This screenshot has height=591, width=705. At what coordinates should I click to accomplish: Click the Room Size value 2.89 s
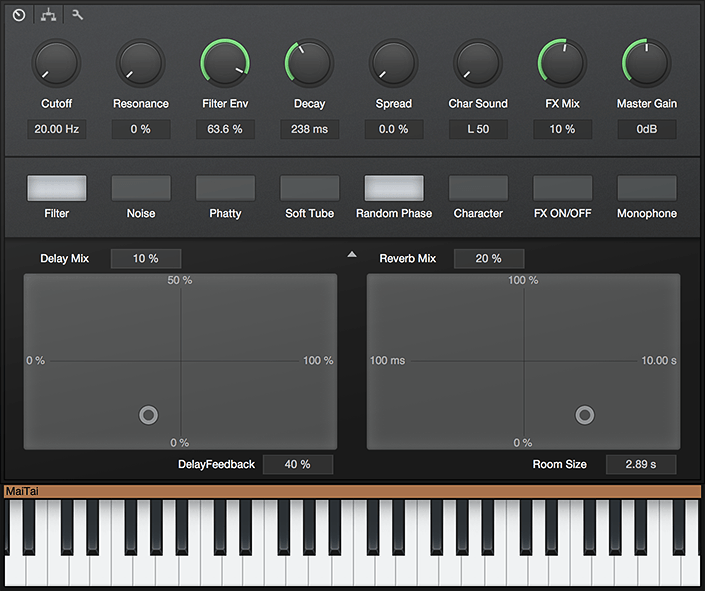pos(641,464)
